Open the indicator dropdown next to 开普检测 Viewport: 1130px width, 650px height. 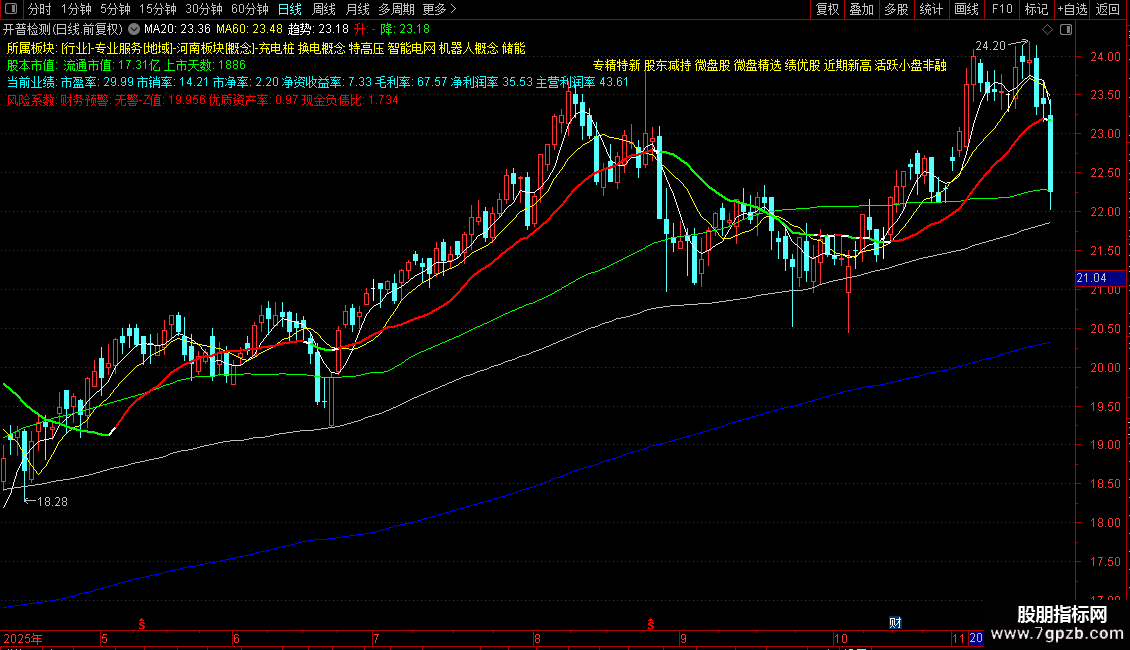pos(134,29)
